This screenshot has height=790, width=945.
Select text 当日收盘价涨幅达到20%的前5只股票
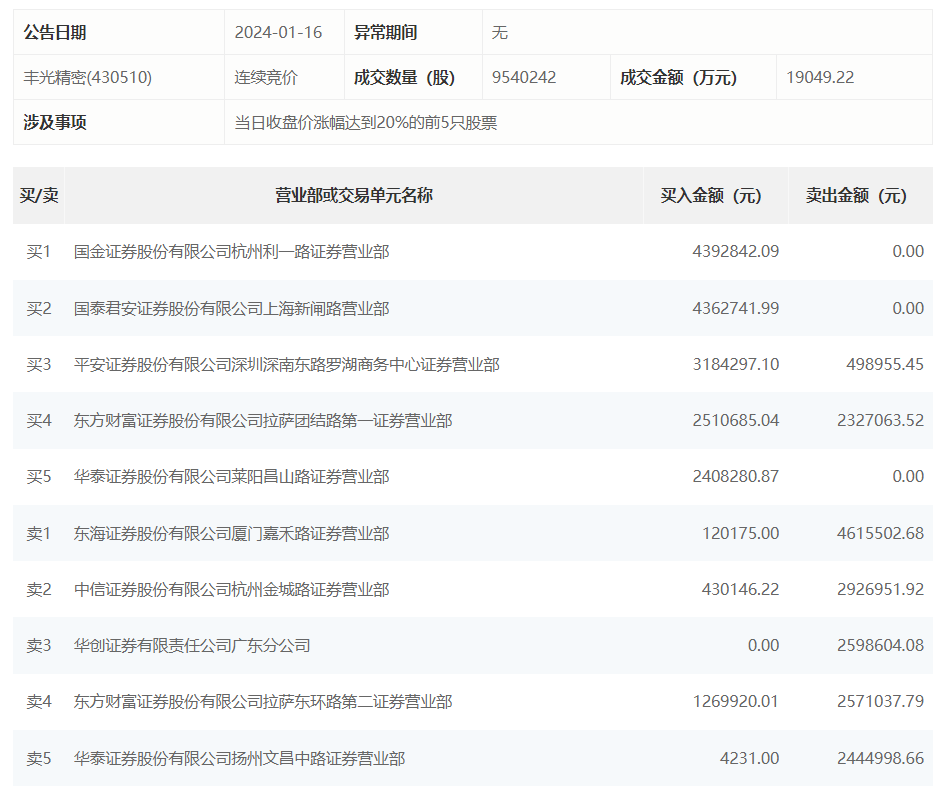(366, 122)
